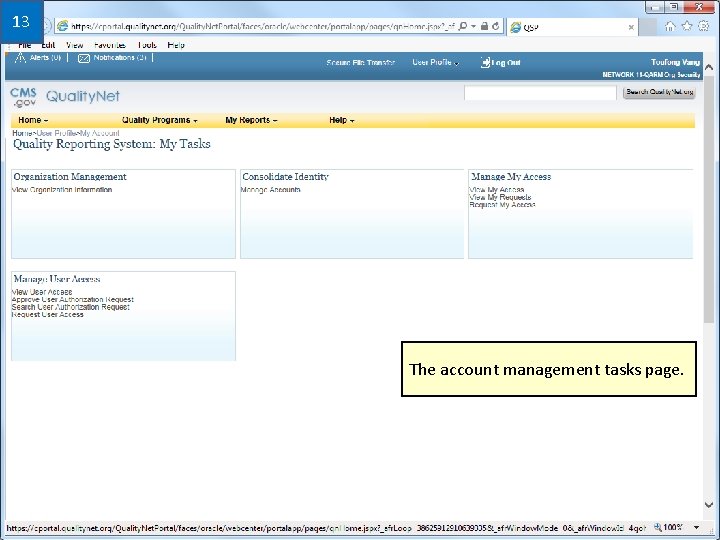Open the address bar autocomplete dropdown arrow

click(x=473, y=26)
